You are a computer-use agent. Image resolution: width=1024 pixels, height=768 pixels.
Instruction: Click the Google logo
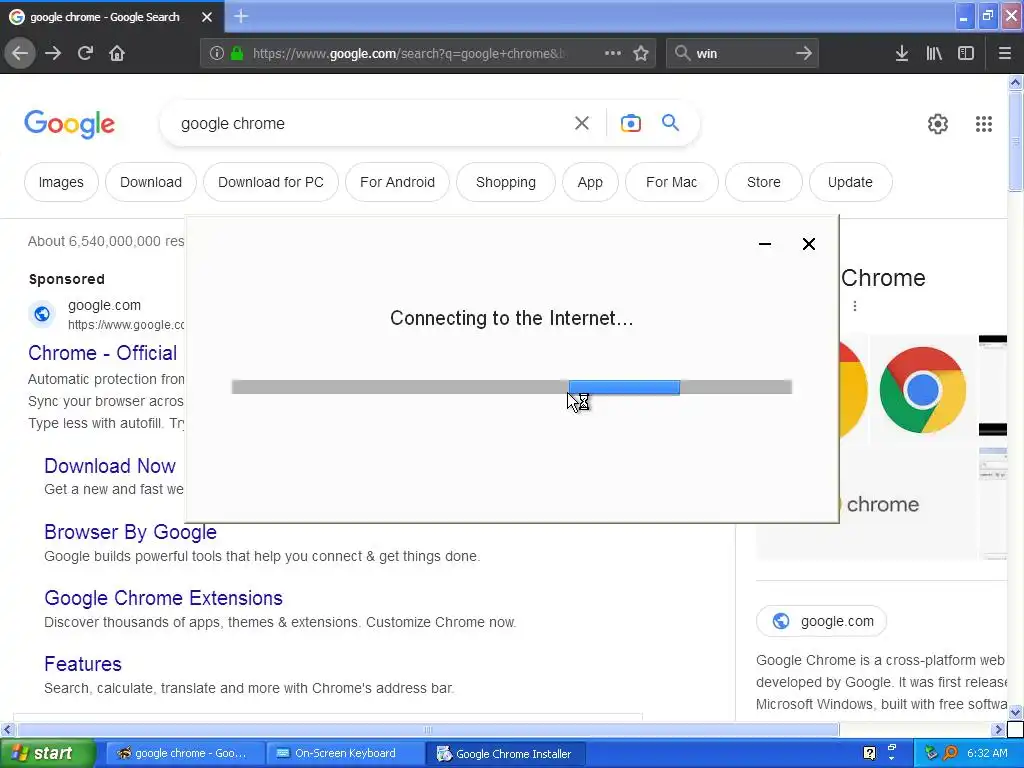(69, 124)
